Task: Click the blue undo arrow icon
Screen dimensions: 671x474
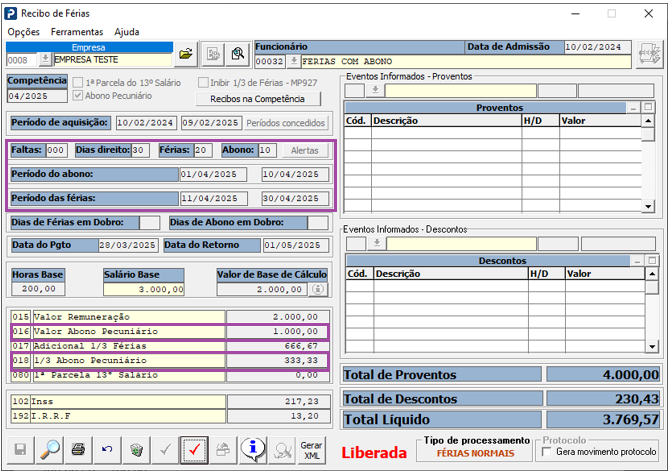Action: 107,450
